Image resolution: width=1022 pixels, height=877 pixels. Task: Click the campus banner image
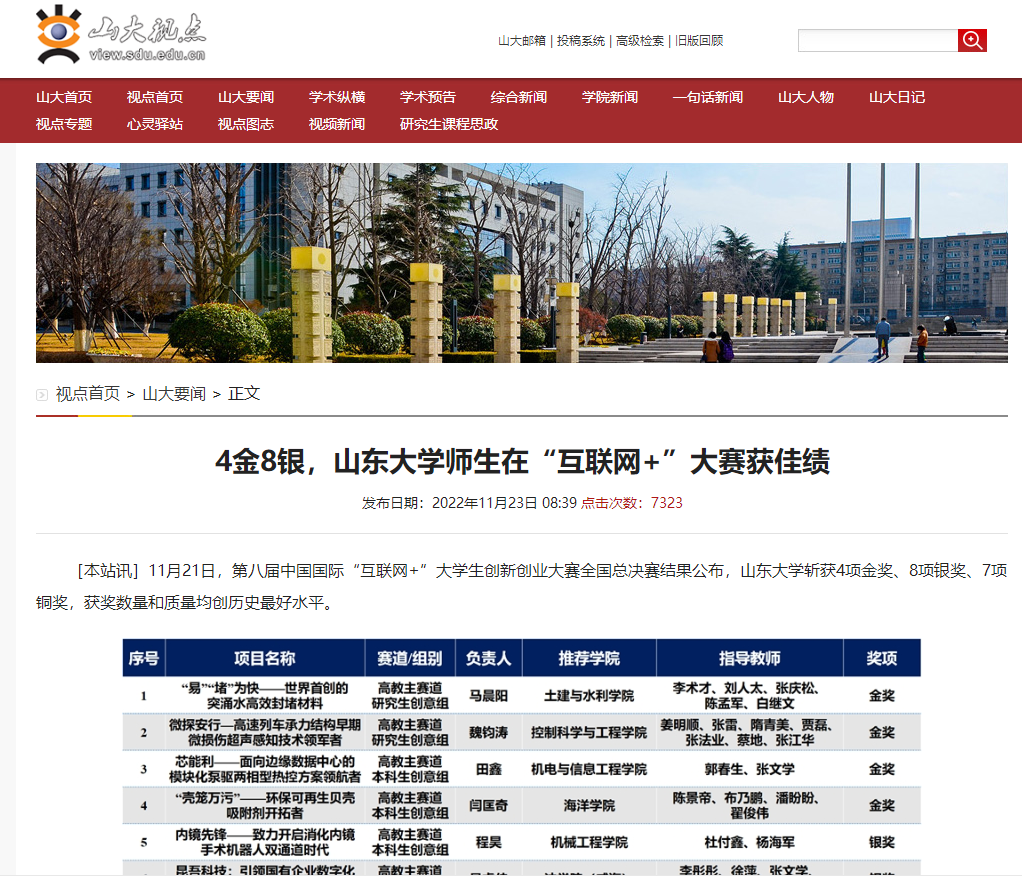(x=521, y=263)
